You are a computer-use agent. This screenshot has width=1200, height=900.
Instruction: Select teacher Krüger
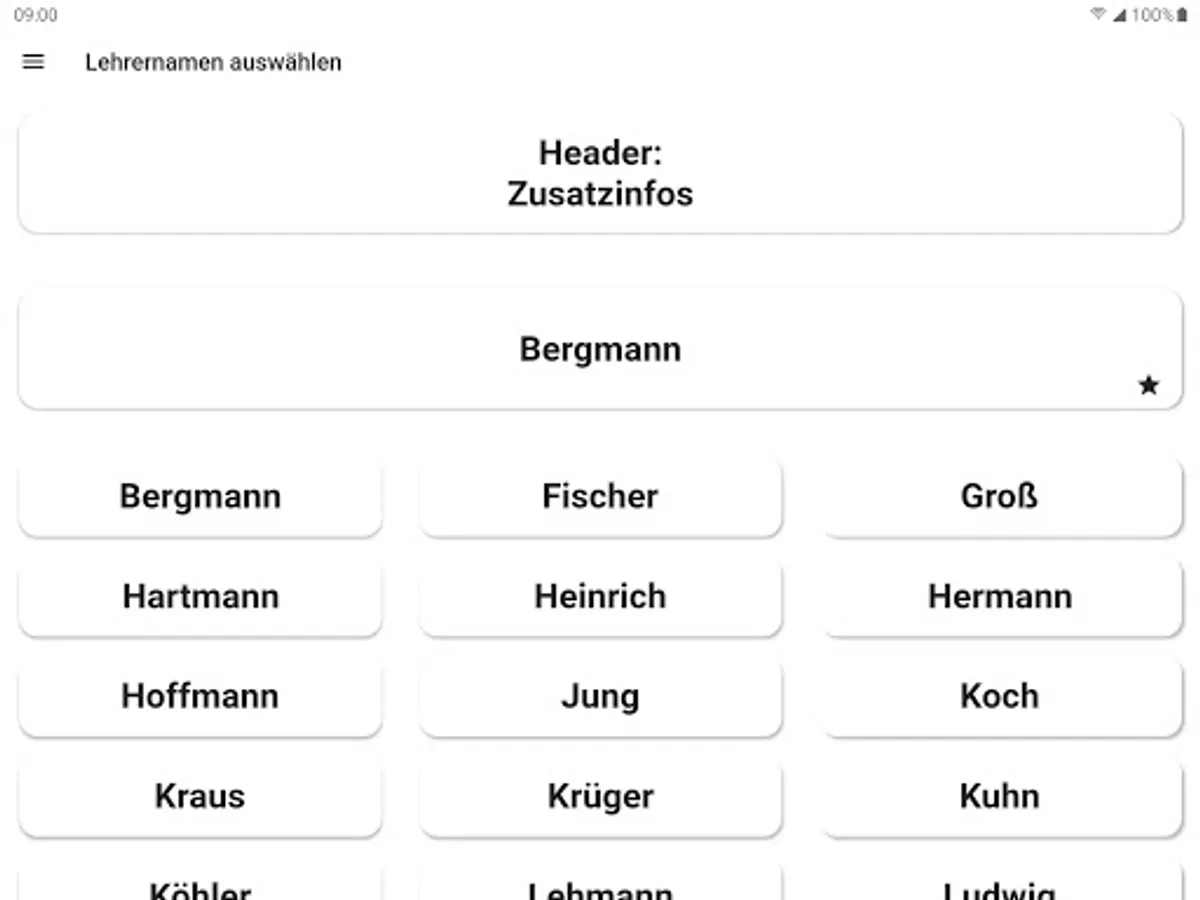tap(600, 797)
